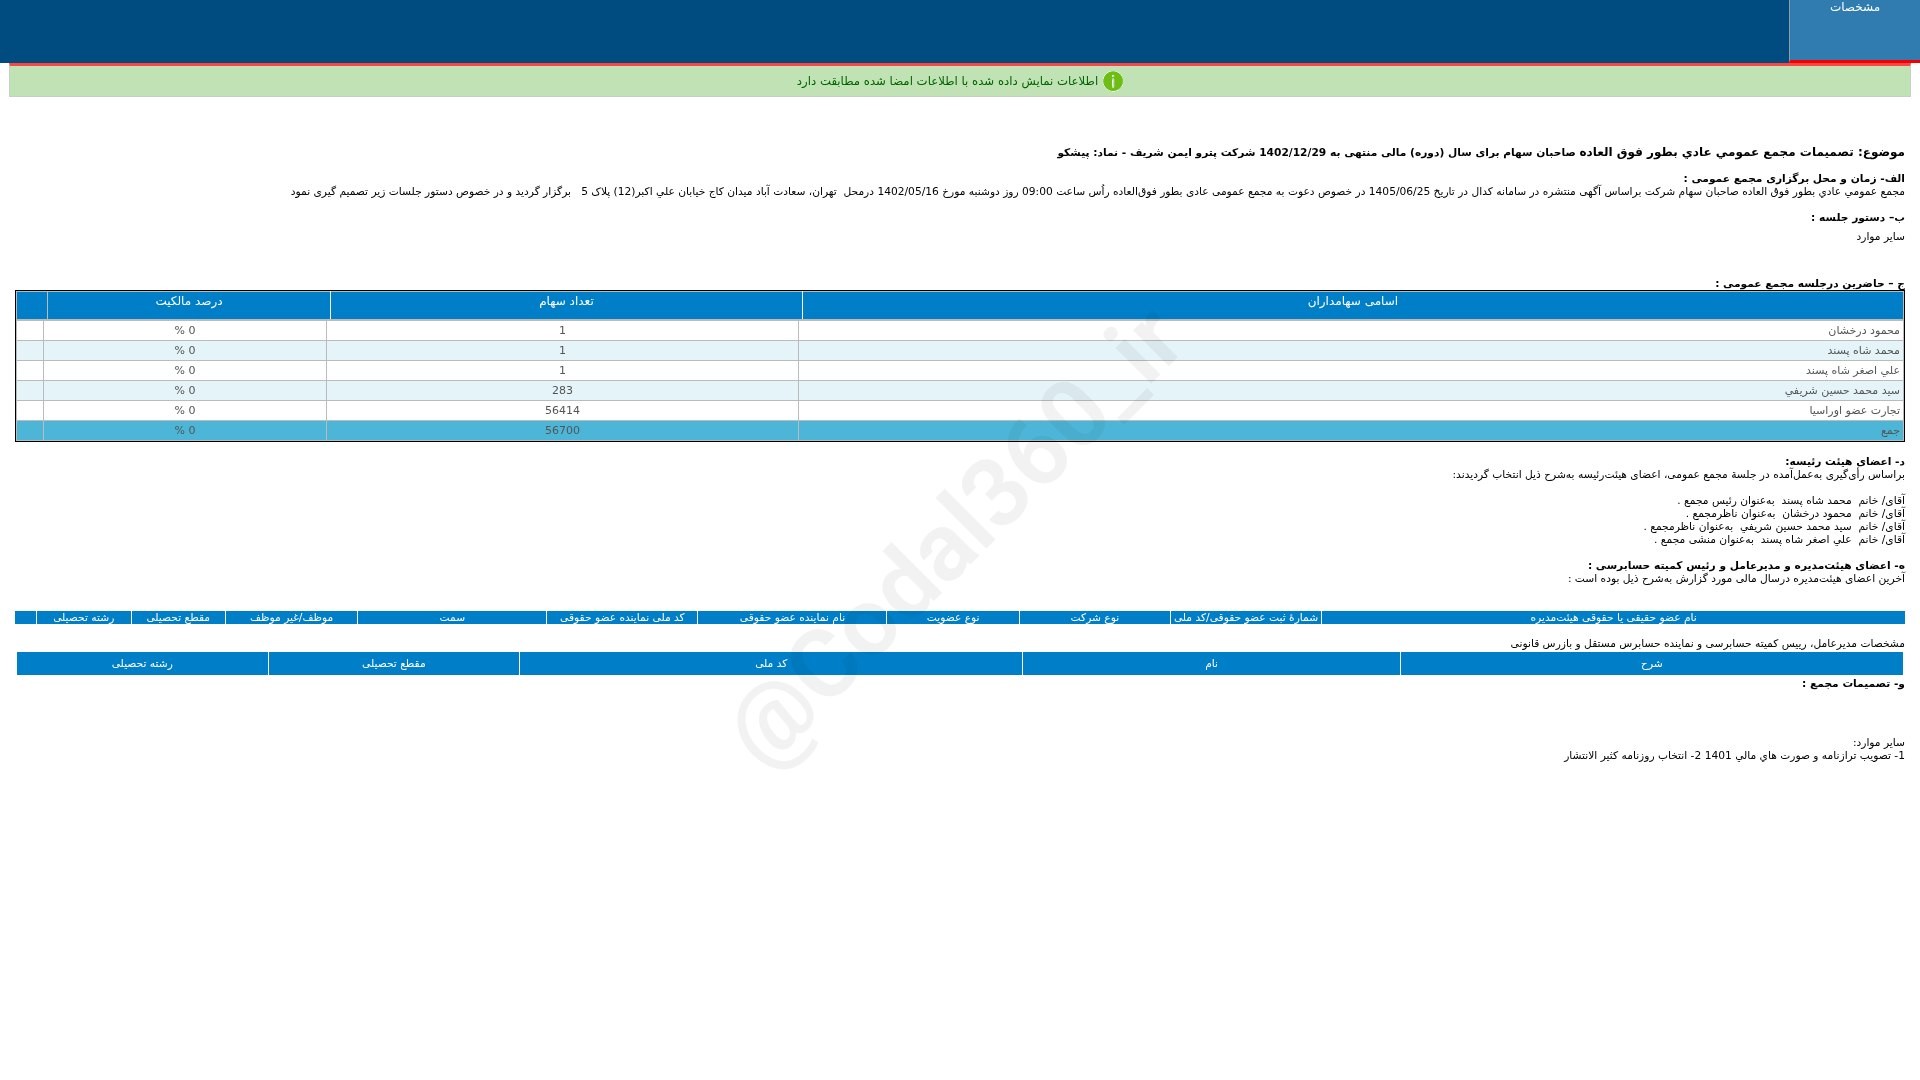
Task: Click the کد ملی نماینده عضو حقوقی header
Action: pyautogui.click(x=622, y=618)
